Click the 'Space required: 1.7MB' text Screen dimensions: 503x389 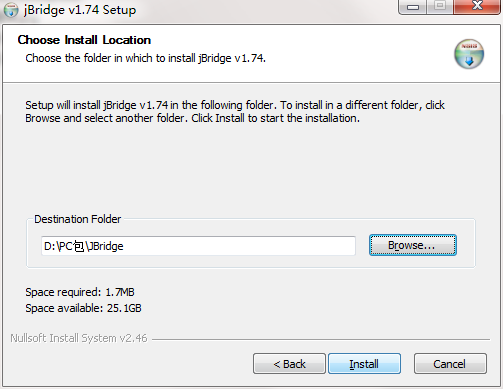tap(80, 292)
